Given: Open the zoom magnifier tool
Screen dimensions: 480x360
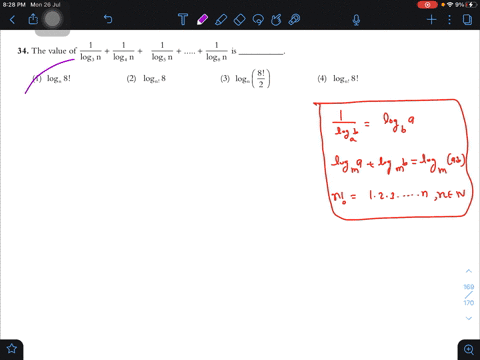Looking at the screenshot, I should coord(469,349).
